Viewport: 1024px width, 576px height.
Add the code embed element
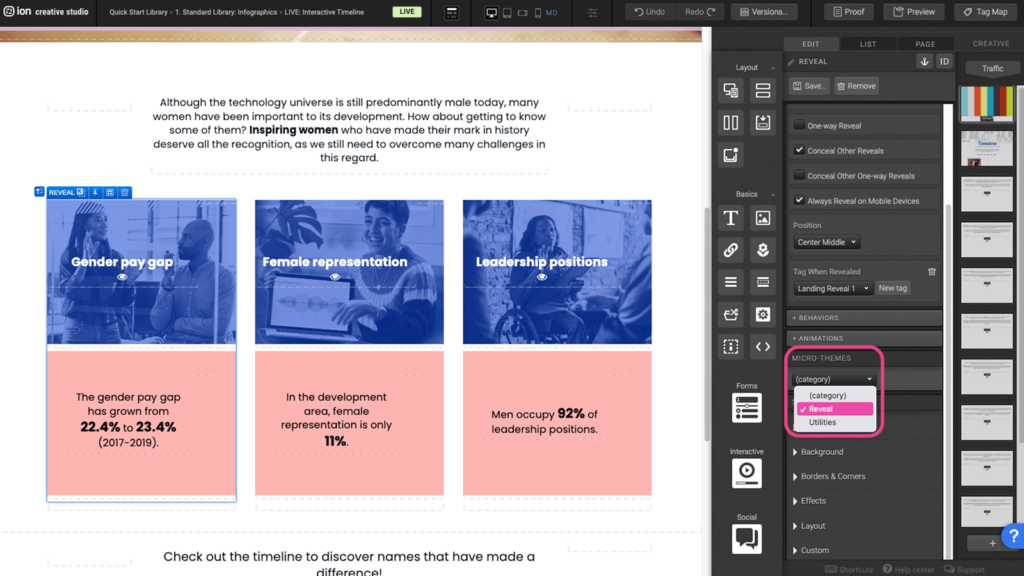(x=763, y=346)
